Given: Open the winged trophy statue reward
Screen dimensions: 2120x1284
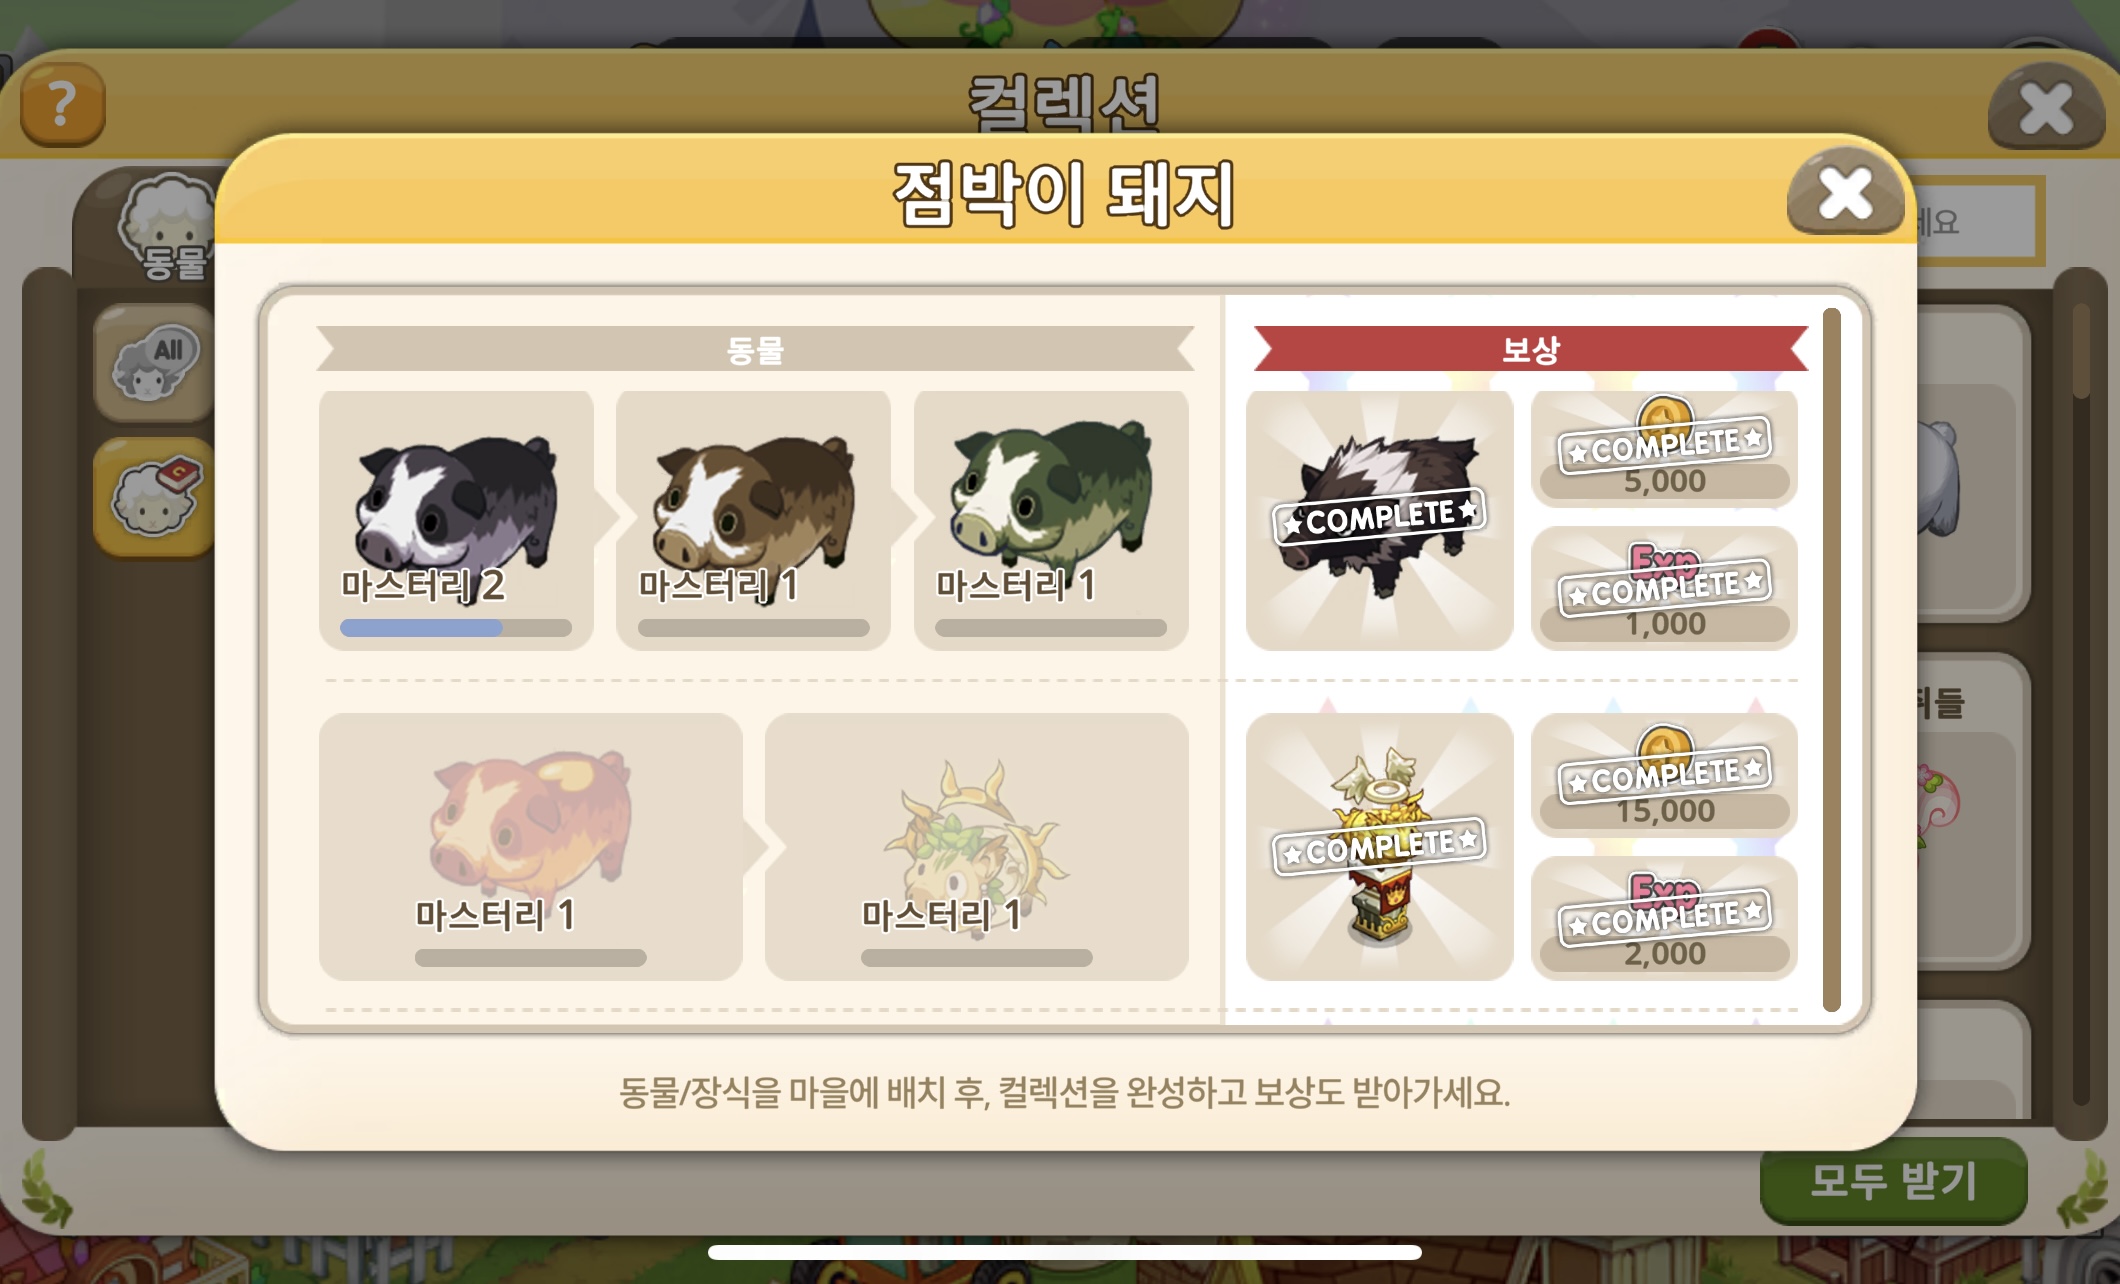Looking at the screenshot, I should point(1379,846).
